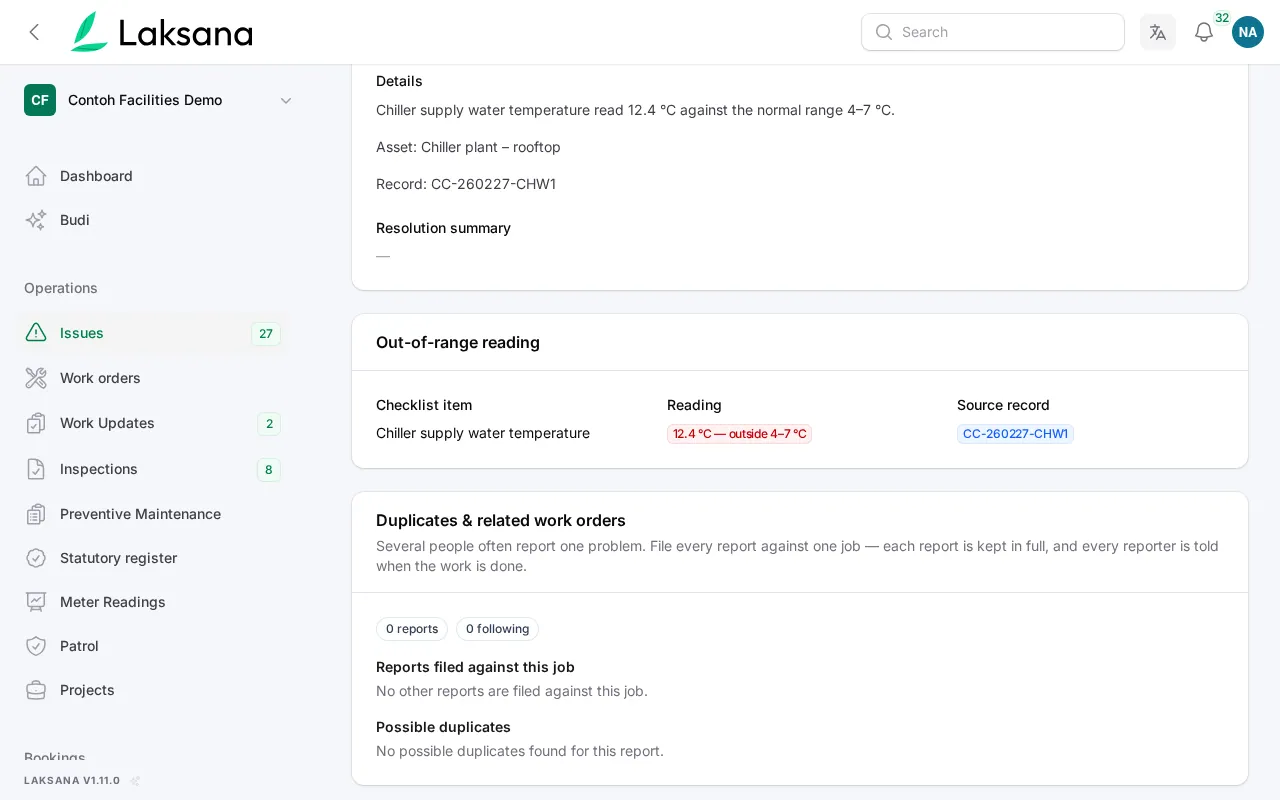
Task: Select Preventive Maintenance in sidebar
Action: pos(152,514)
